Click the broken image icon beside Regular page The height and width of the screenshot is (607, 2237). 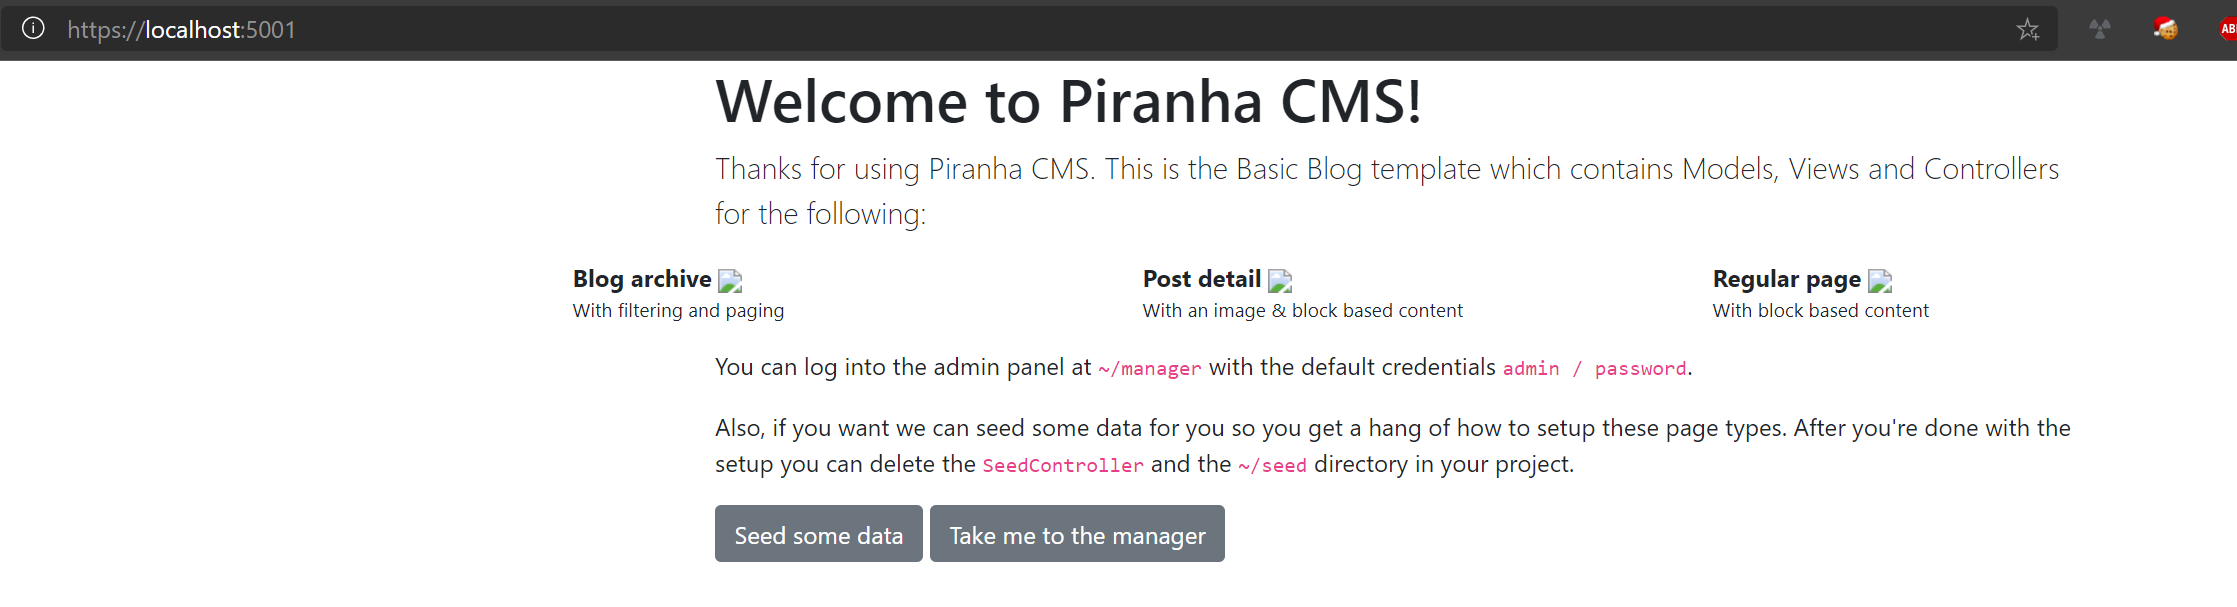click(x=1881, y=281)
